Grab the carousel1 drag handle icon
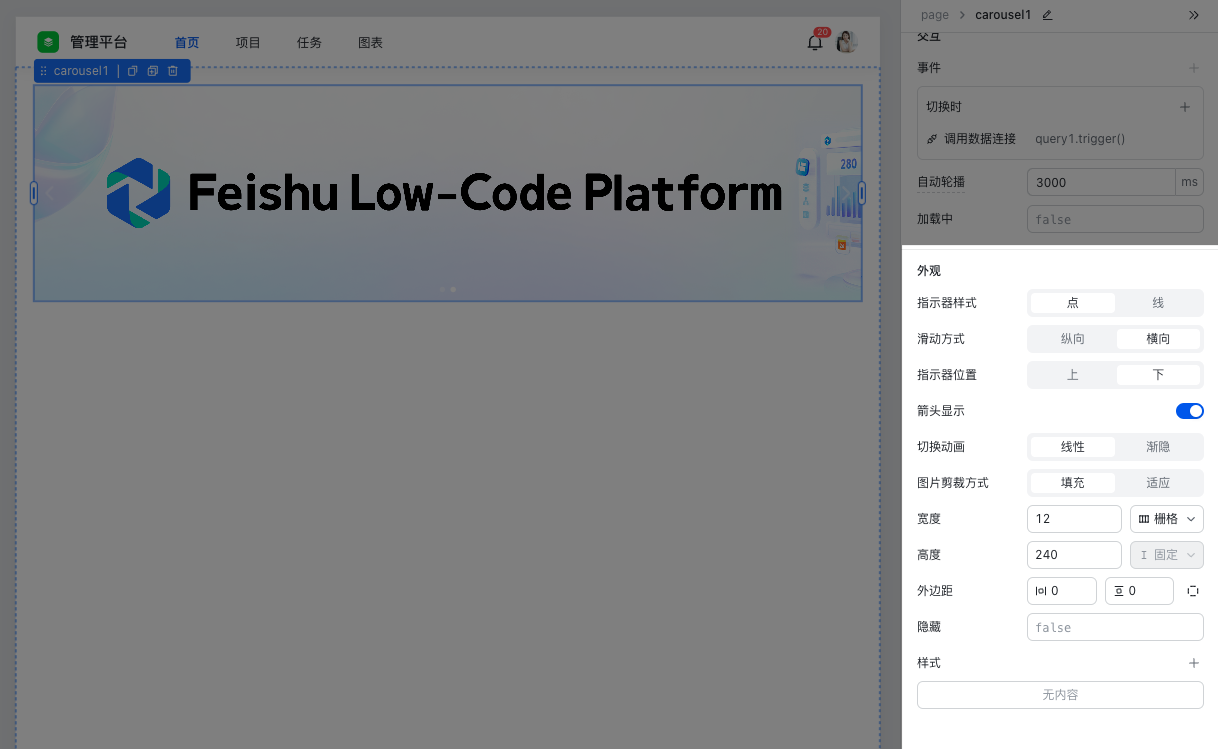Screen dimensions: 1218x749 [x=44, y=71]
